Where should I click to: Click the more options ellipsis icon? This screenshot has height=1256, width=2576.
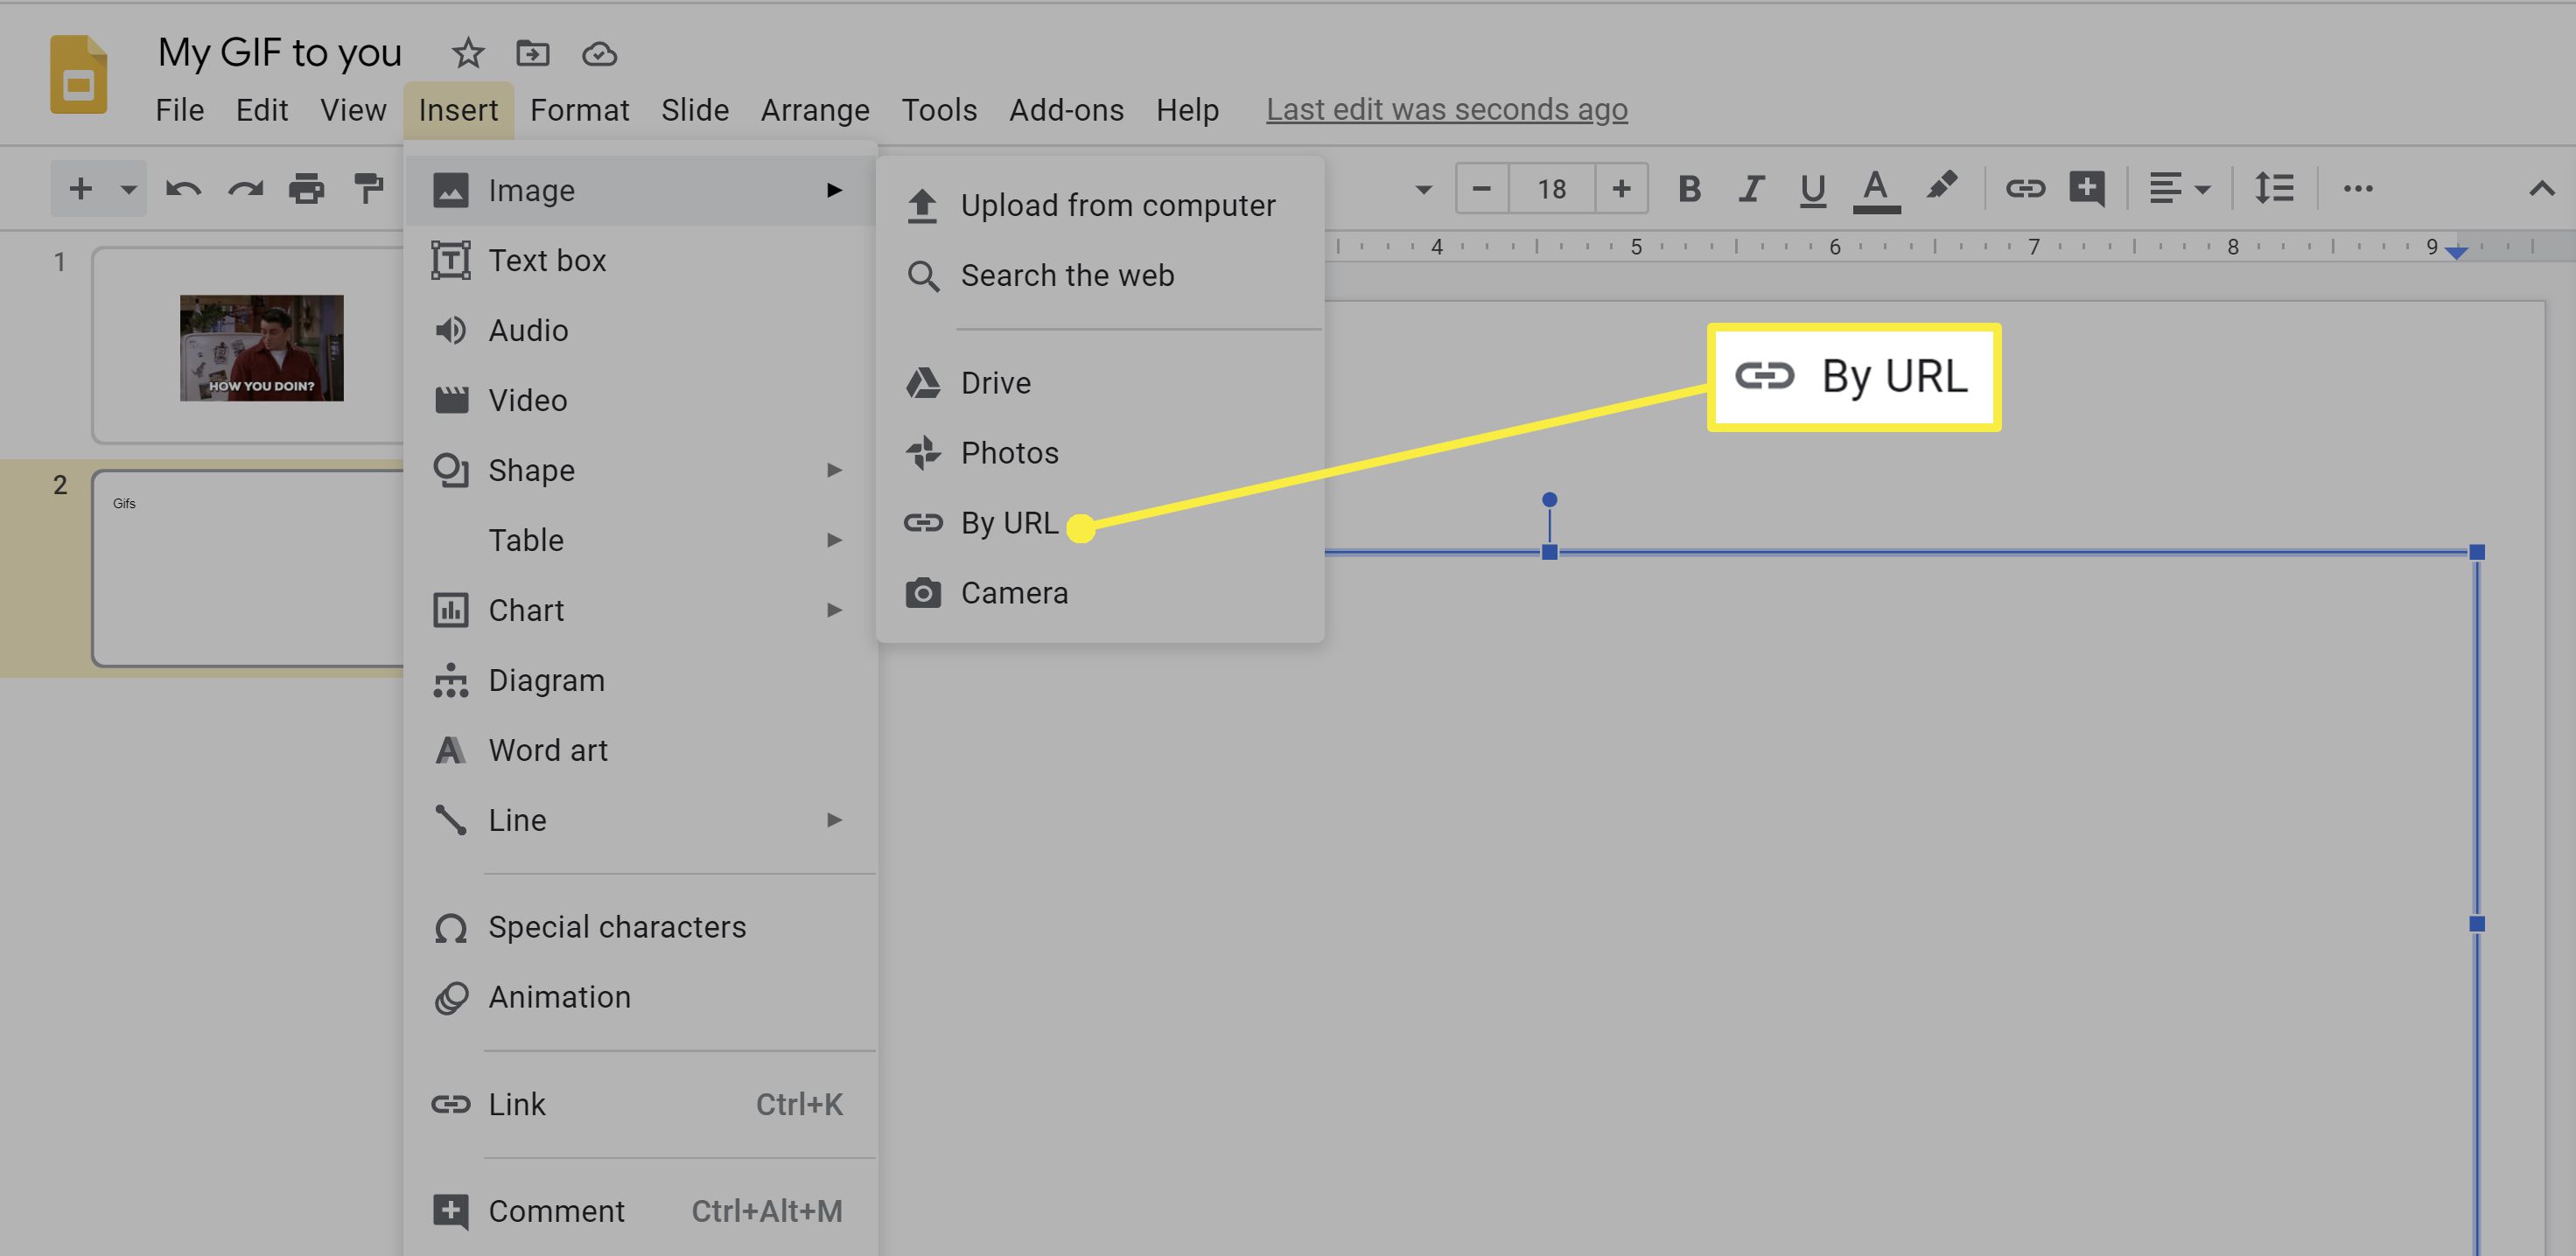pyautogui.click(x=2361, y=187)
